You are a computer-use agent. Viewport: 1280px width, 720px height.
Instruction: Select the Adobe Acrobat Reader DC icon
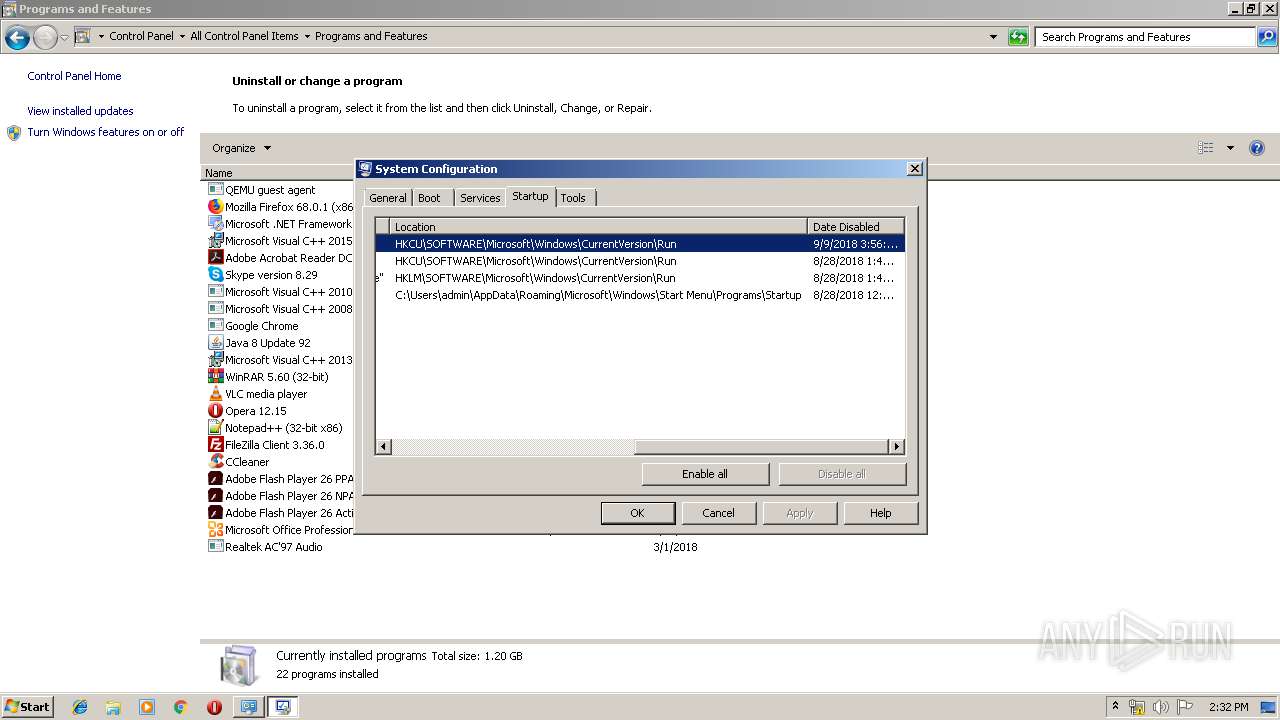click(215, 258)
